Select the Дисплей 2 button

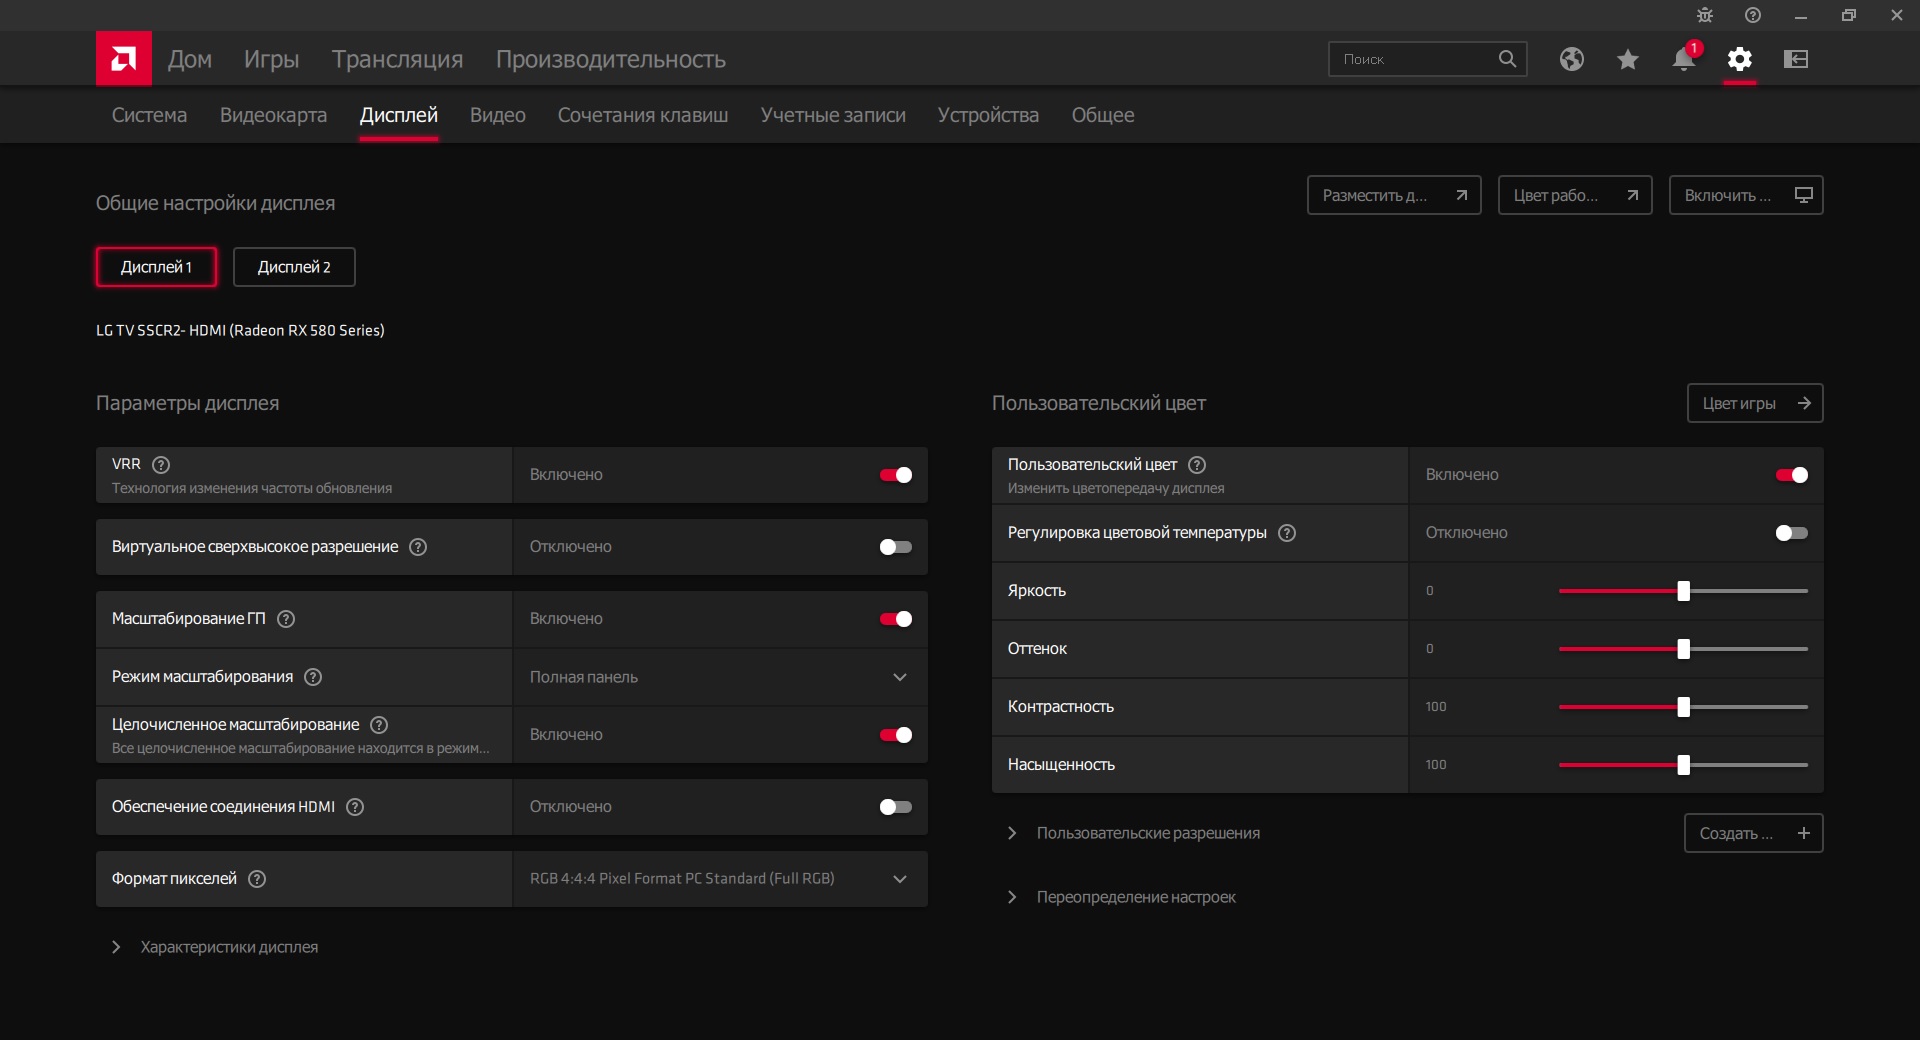[294, 267]
